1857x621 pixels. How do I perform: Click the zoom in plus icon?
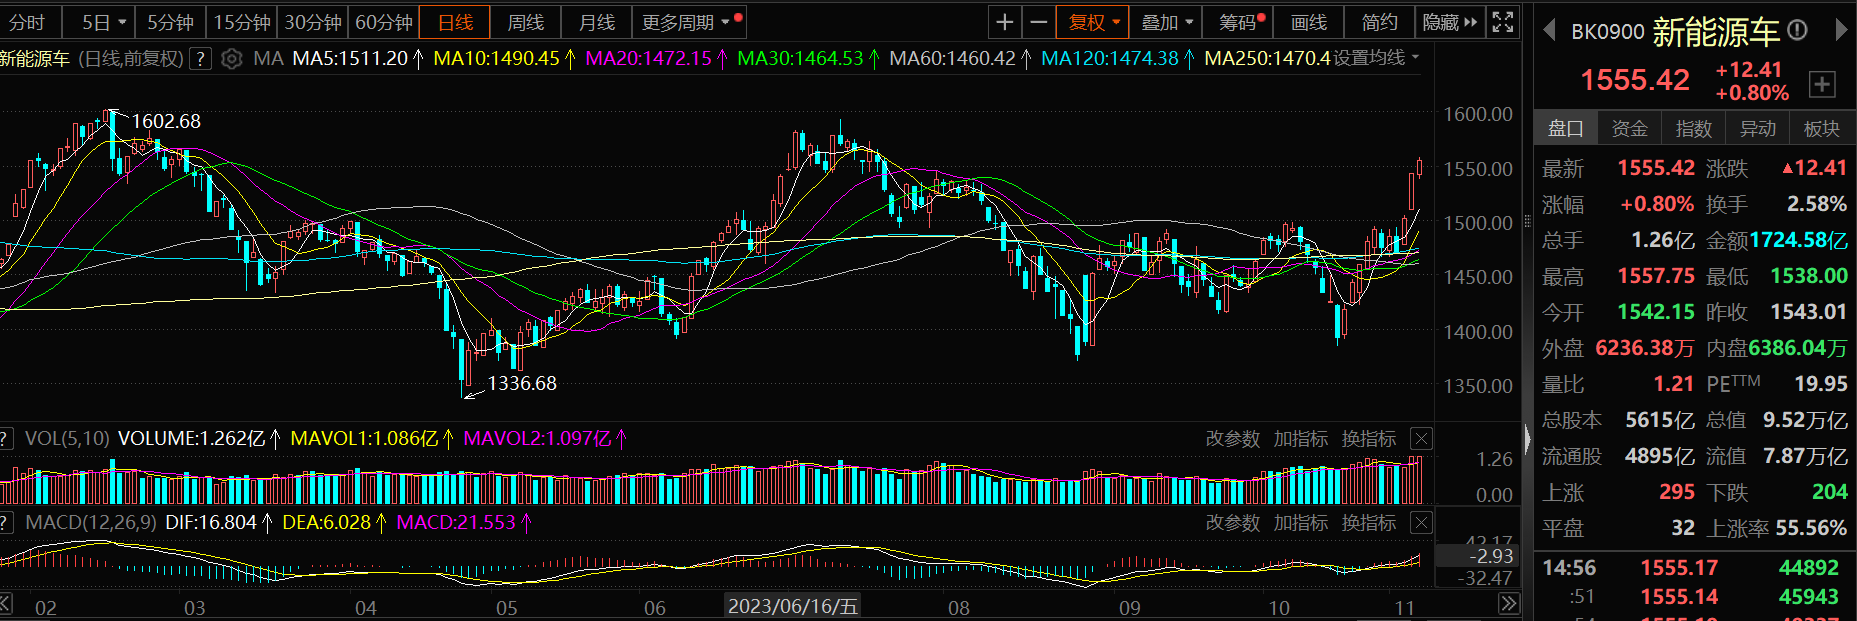[1005, 22]
